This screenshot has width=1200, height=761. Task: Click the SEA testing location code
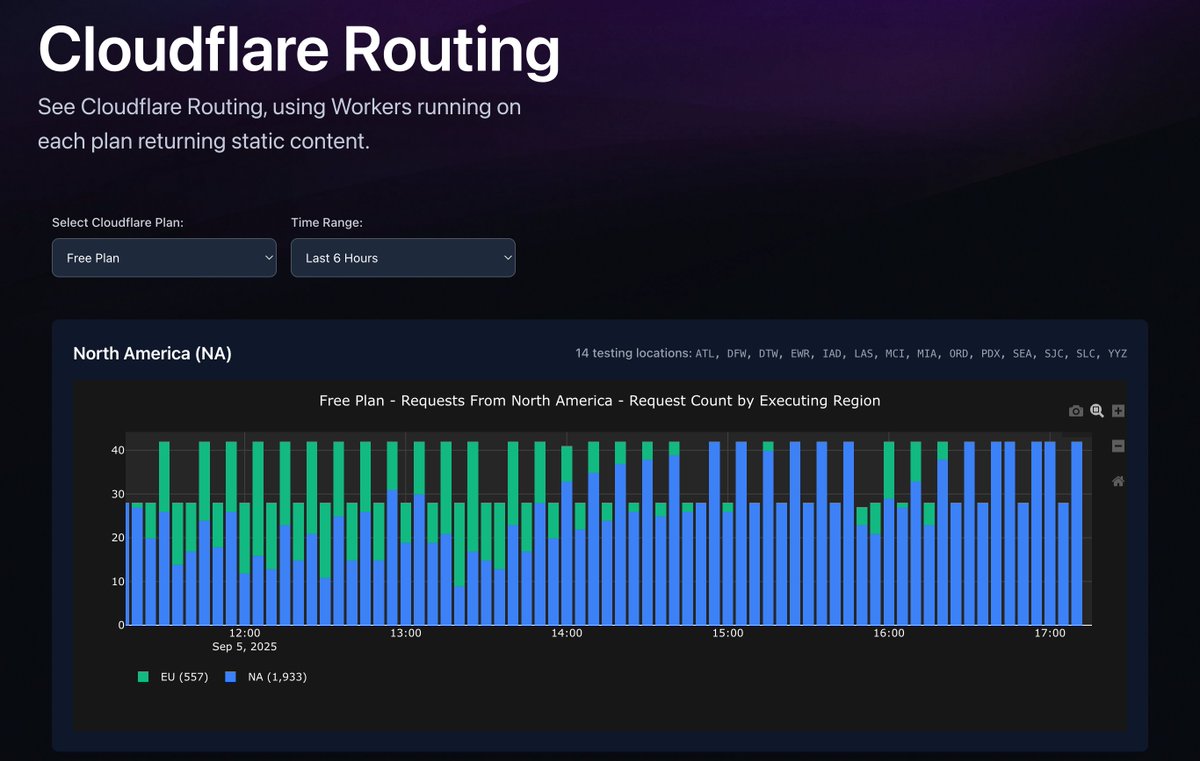(1022, 353)
